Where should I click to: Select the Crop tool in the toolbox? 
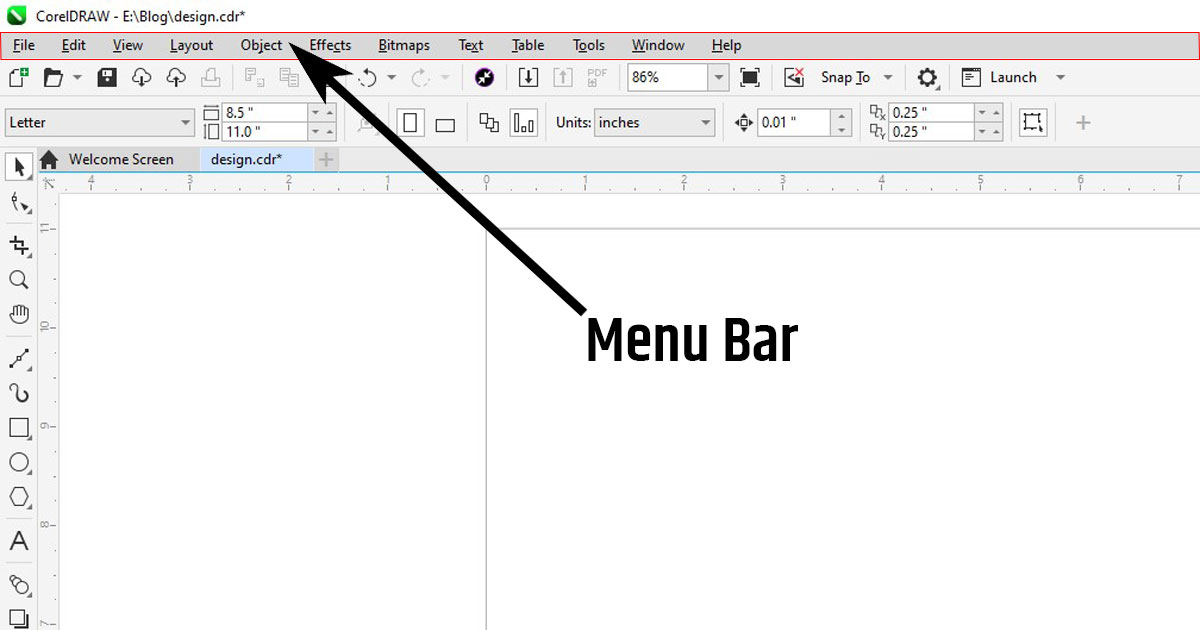point(18,245)
